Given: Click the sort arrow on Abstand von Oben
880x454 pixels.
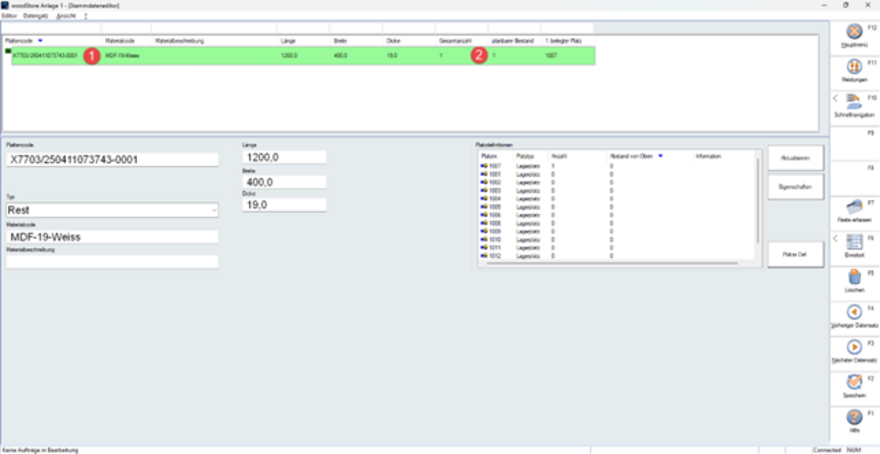Looking at the screenshot, I should (661, 156).
